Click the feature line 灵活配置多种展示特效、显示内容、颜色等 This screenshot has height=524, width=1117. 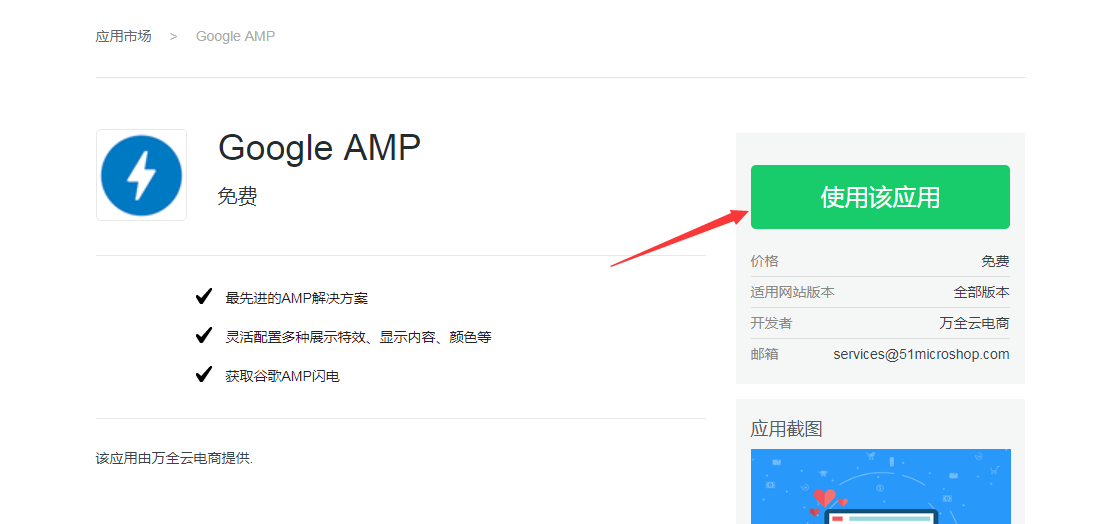[x=358, y=337]
